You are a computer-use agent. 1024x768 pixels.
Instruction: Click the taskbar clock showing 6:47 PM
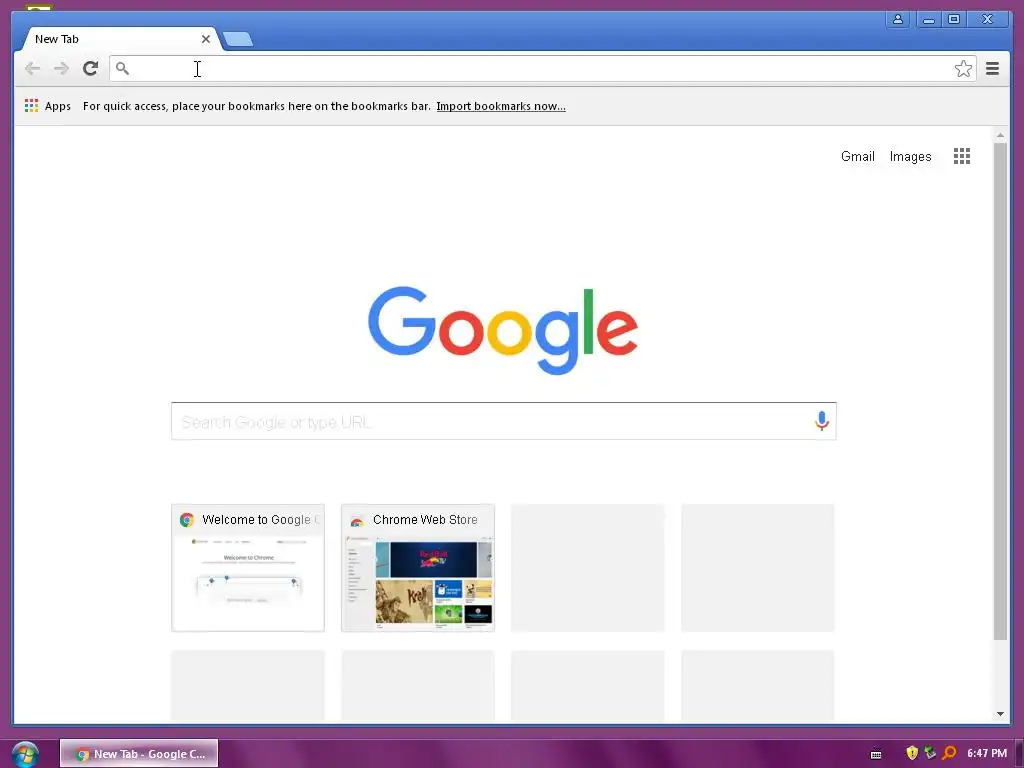987,753
